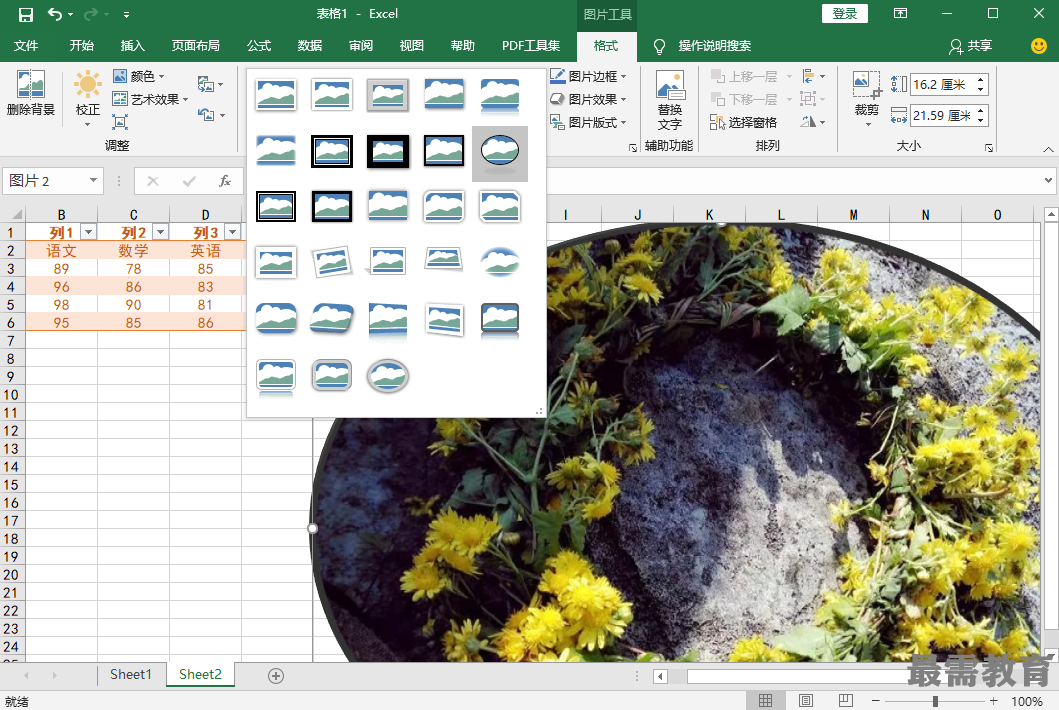Click the zoom slider handle

[935, 701]
